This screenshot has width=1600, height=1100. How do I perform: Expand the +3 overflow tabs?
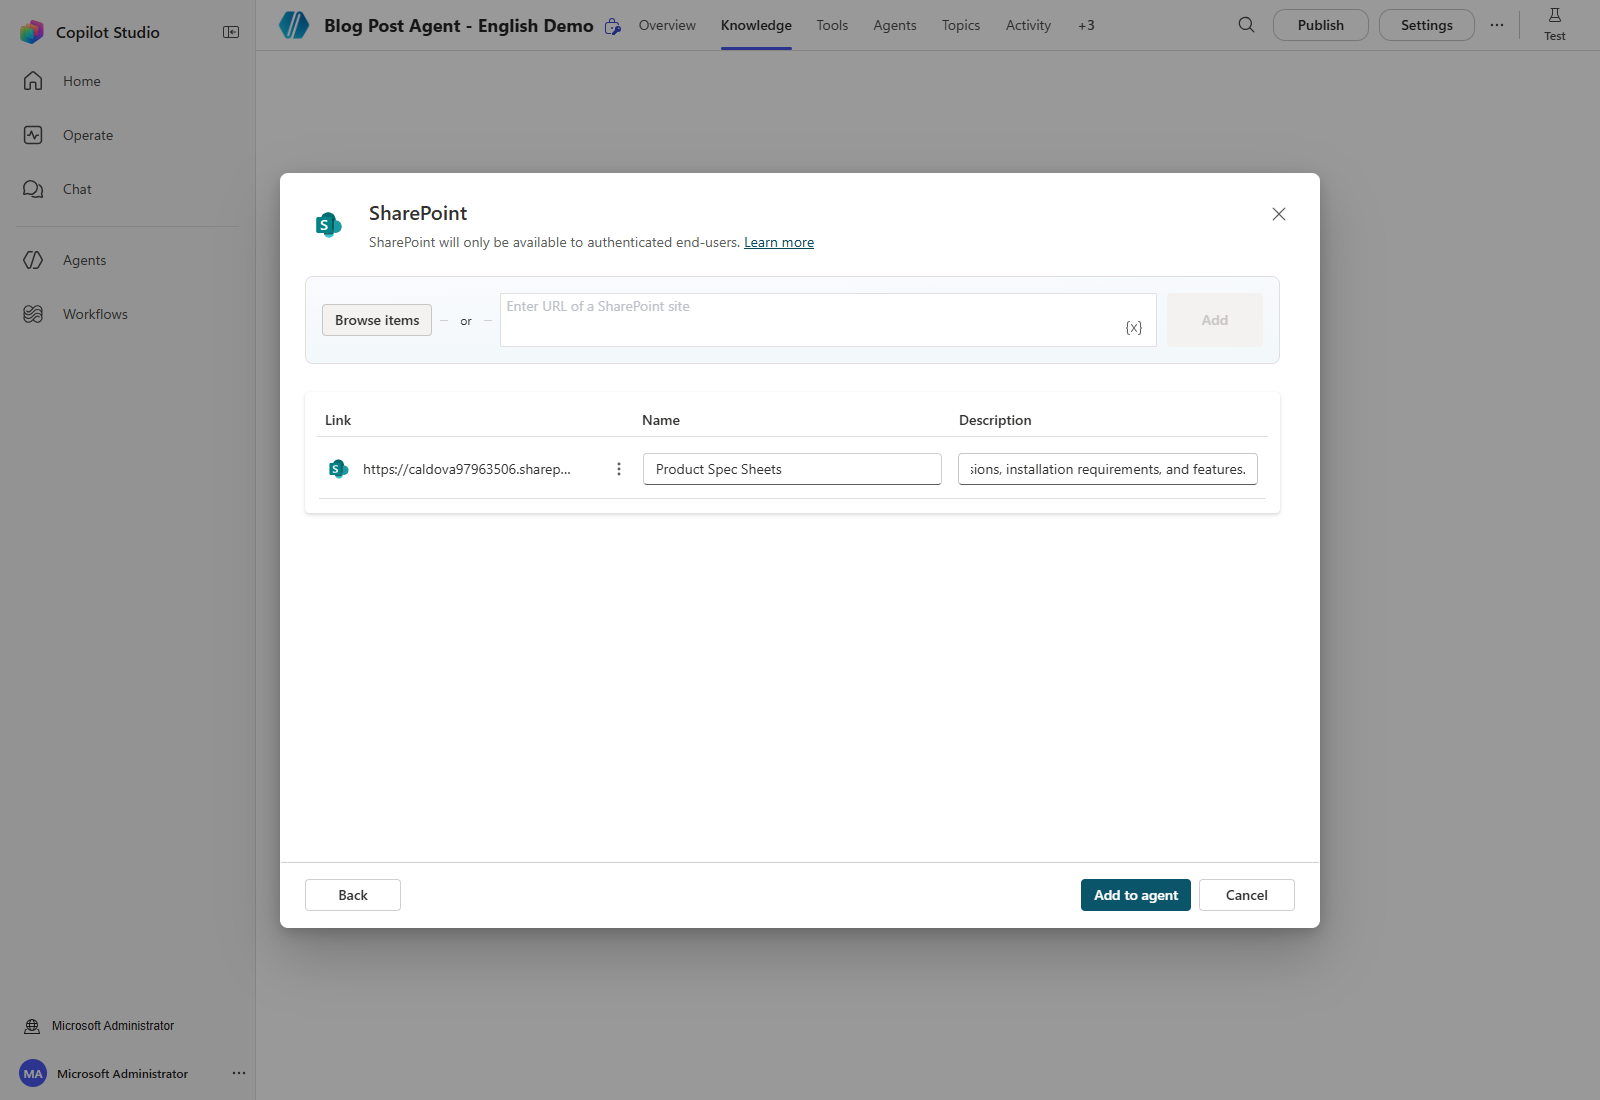pos(1086,25)
